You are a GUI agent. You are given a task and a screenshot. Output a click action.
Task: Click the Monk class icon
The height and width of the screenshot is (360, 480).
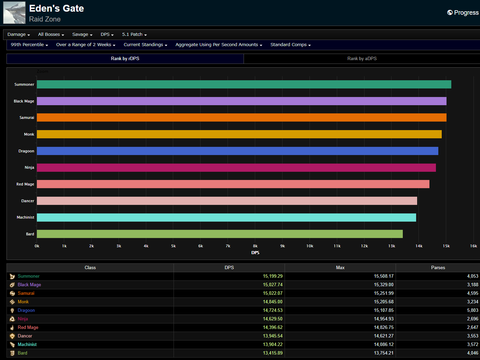[x=12, y=302]
